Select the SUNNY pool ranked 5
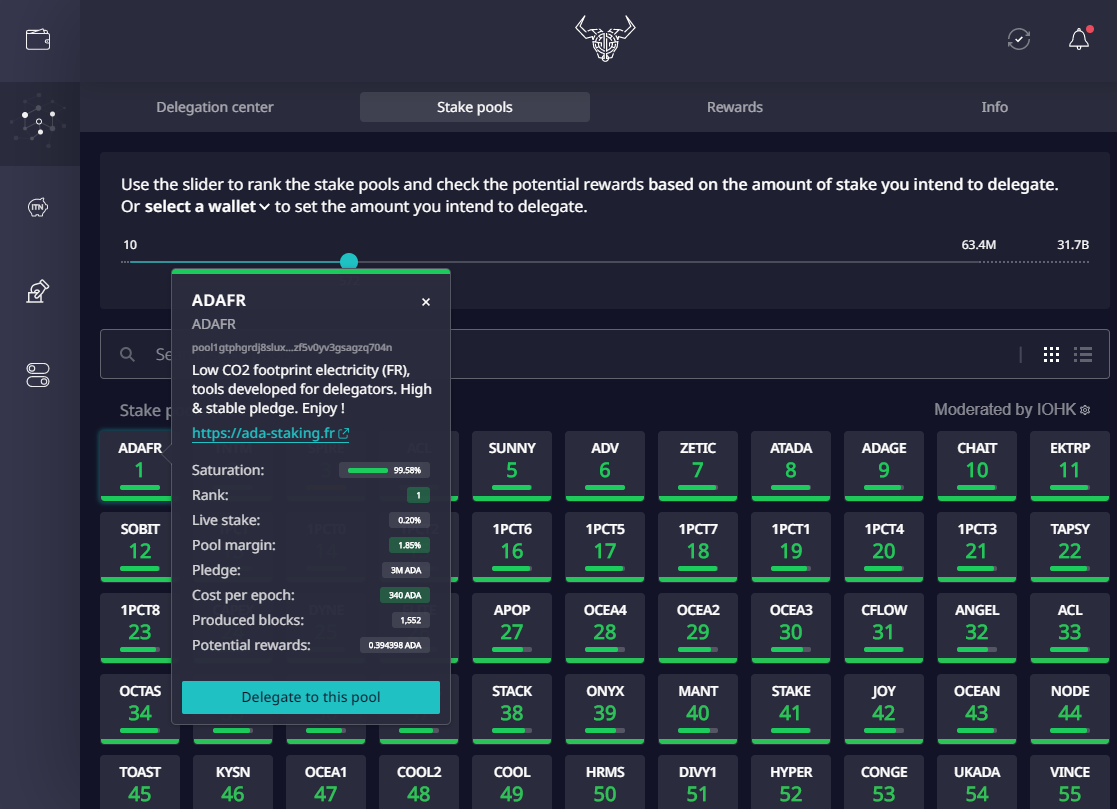The image size is (1117, 809). tap(511, 466)
